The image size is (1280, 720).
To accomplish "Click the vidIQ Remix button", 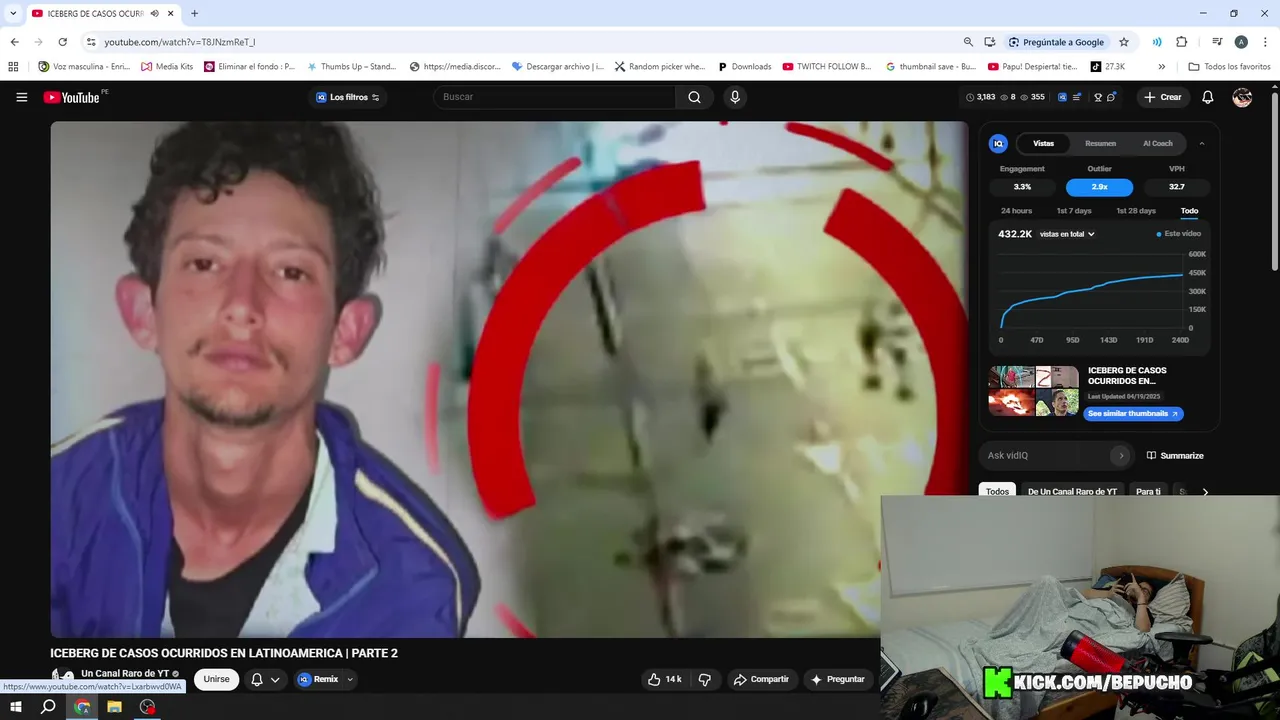I will tap(318, 679).
